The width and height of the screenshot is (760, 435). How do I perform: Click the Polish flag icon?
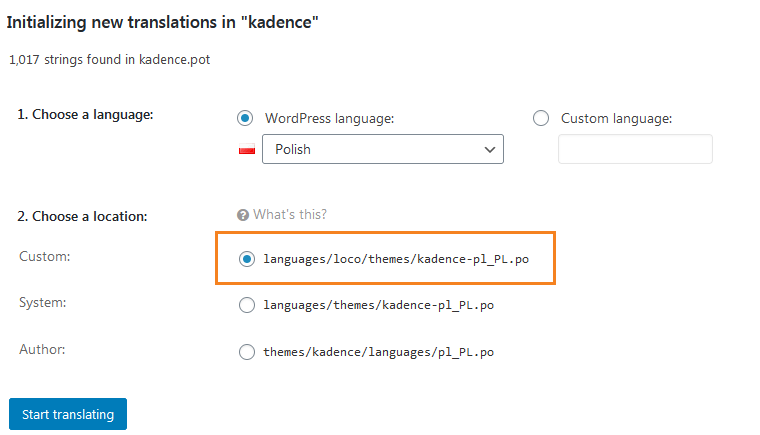[245, 150]
